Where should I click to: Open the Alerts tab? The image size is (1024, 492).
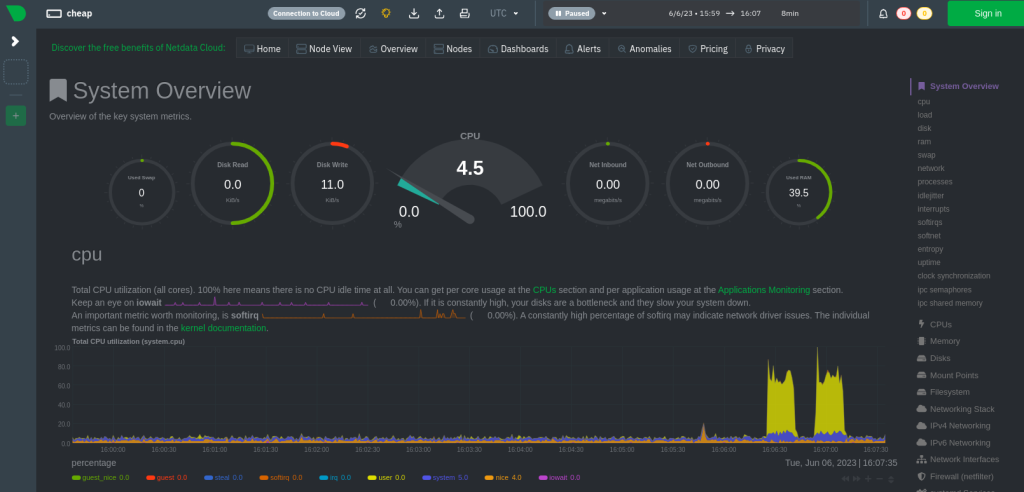583,48
